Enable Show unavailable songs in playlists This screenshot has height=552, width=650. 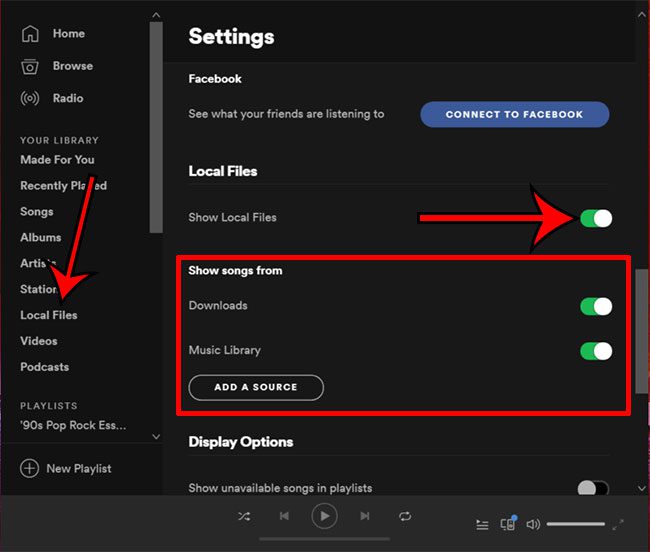(x=593, y=488)
